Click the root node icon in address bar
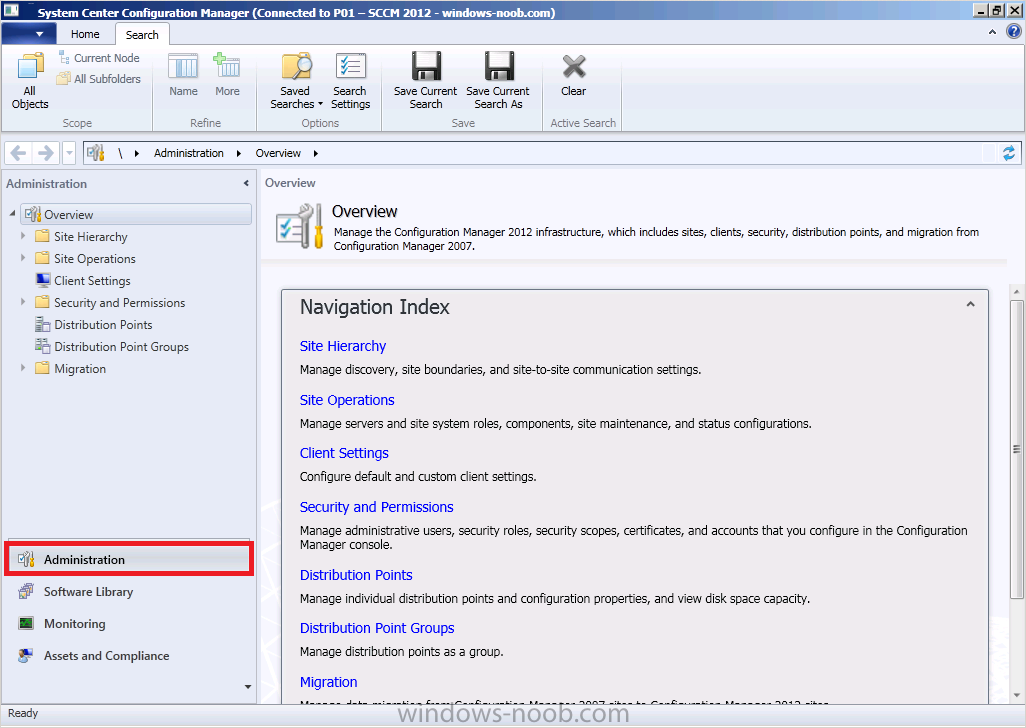The width and height of the screenshot is (1026, 728). (x=96, y=153)
